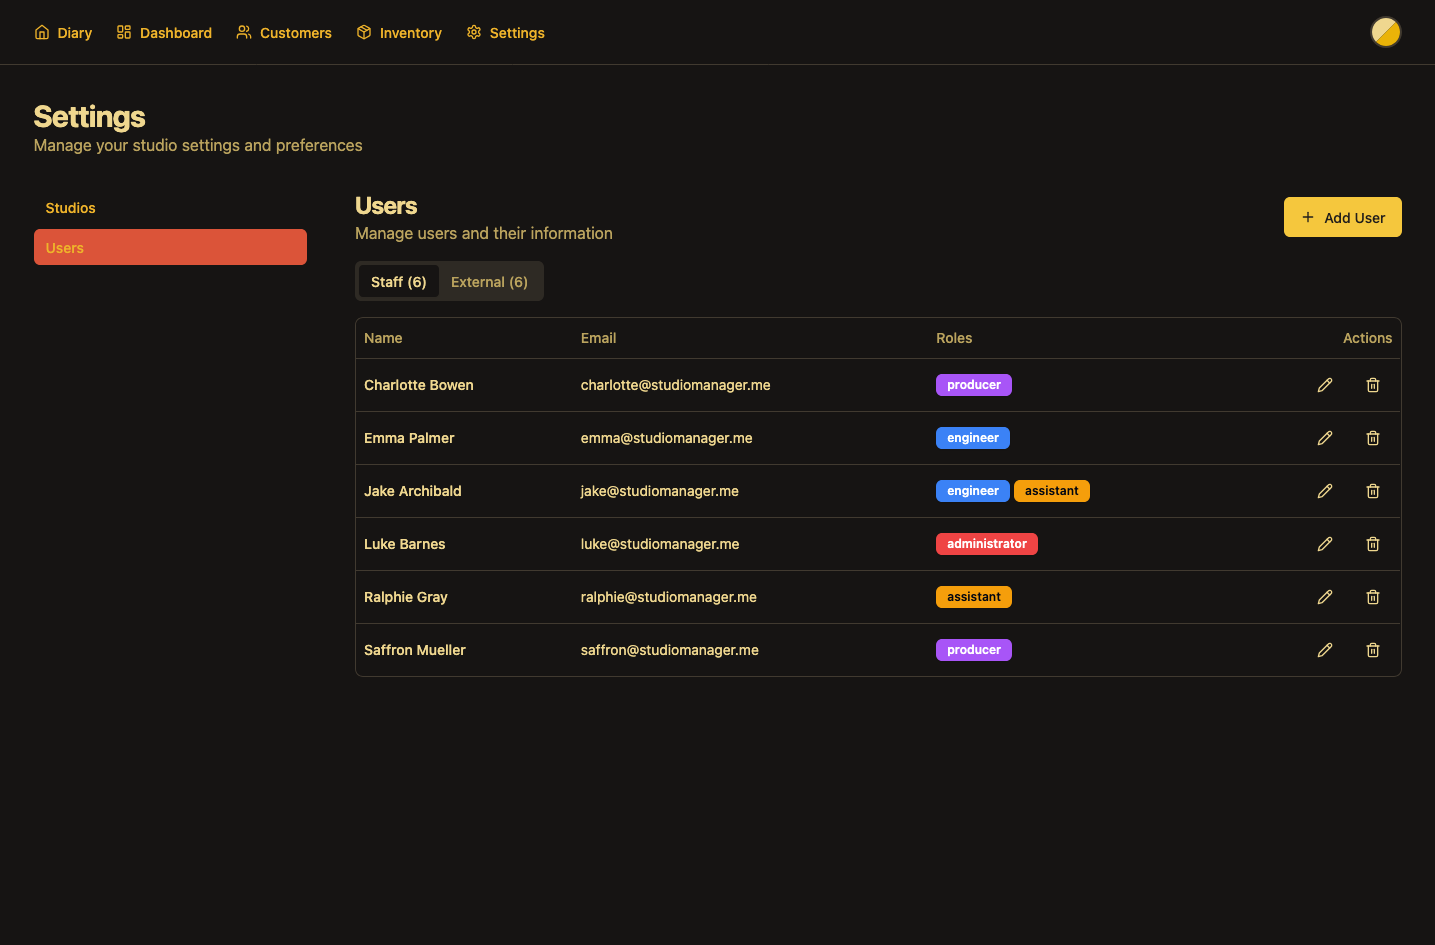1435x945 pixels.
Task: Select the Diary home icon
Action: (40, 32)
